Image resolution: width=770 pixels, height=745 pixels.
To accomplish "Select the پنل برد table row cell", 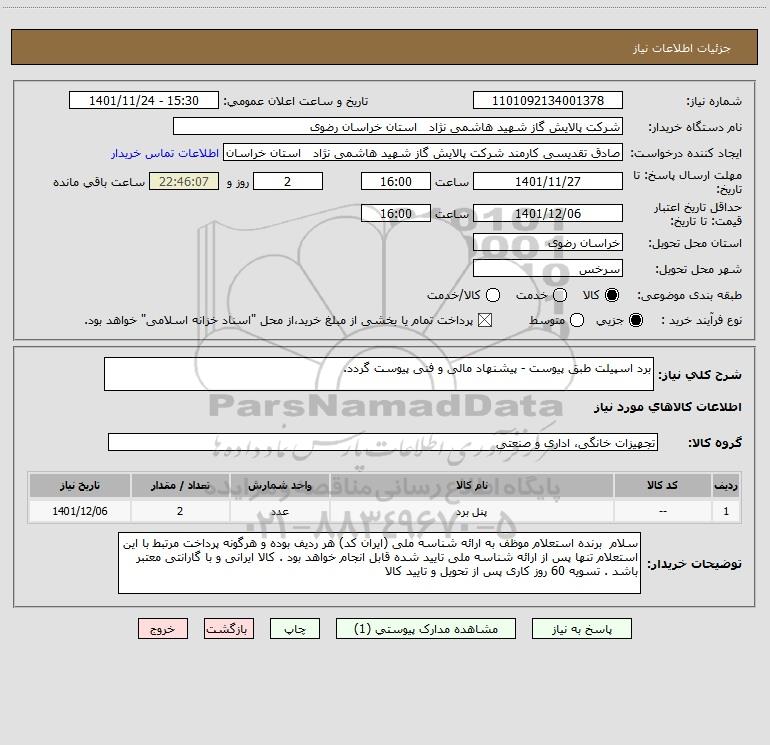I will [471, 511].
